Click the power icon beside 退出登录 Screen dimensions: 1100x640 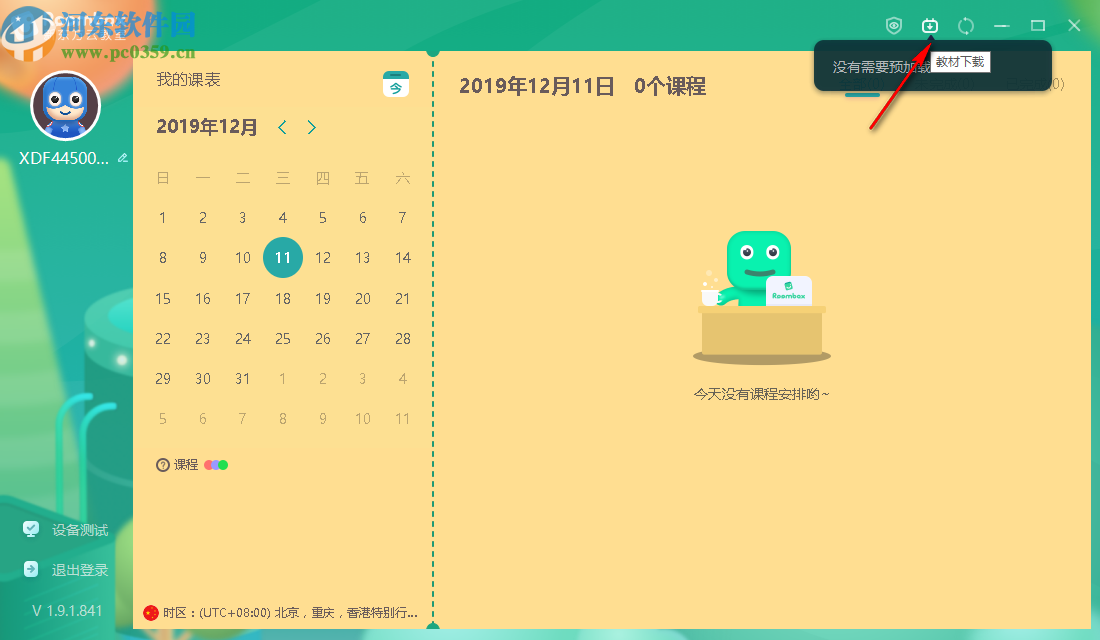coord(29,569)
